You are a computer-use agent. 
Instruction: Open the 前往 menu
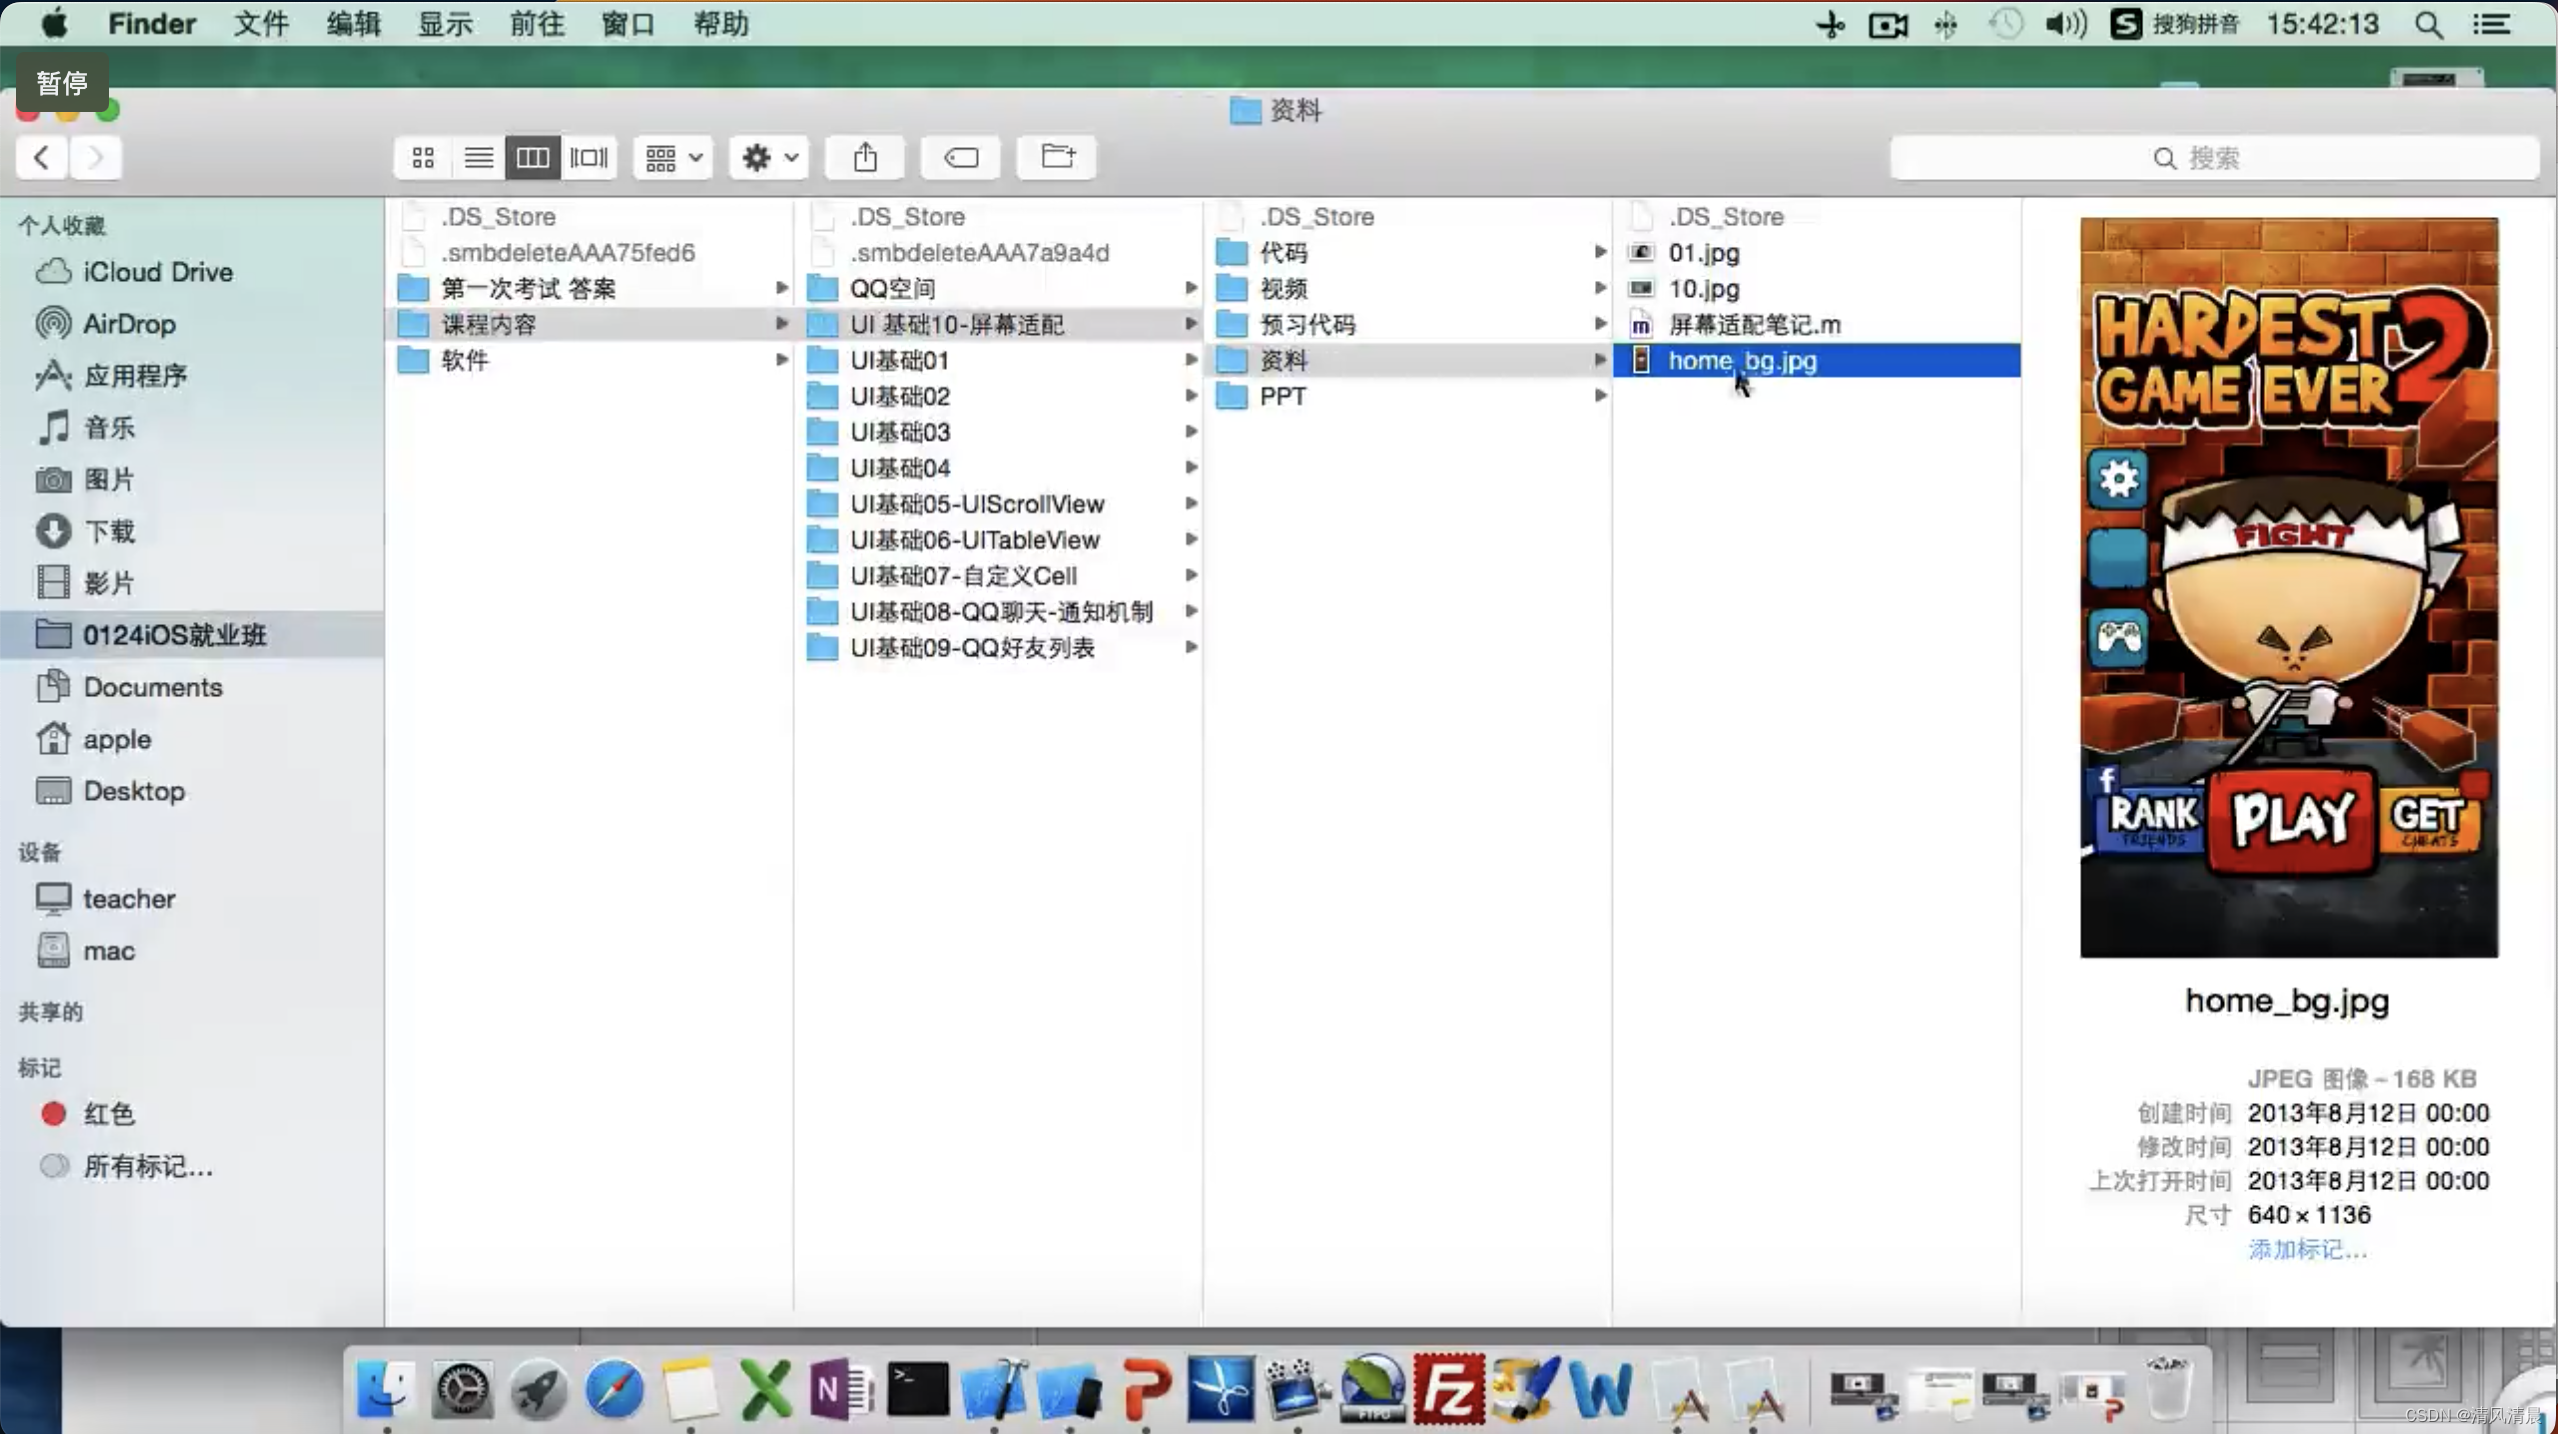point(537,23)
